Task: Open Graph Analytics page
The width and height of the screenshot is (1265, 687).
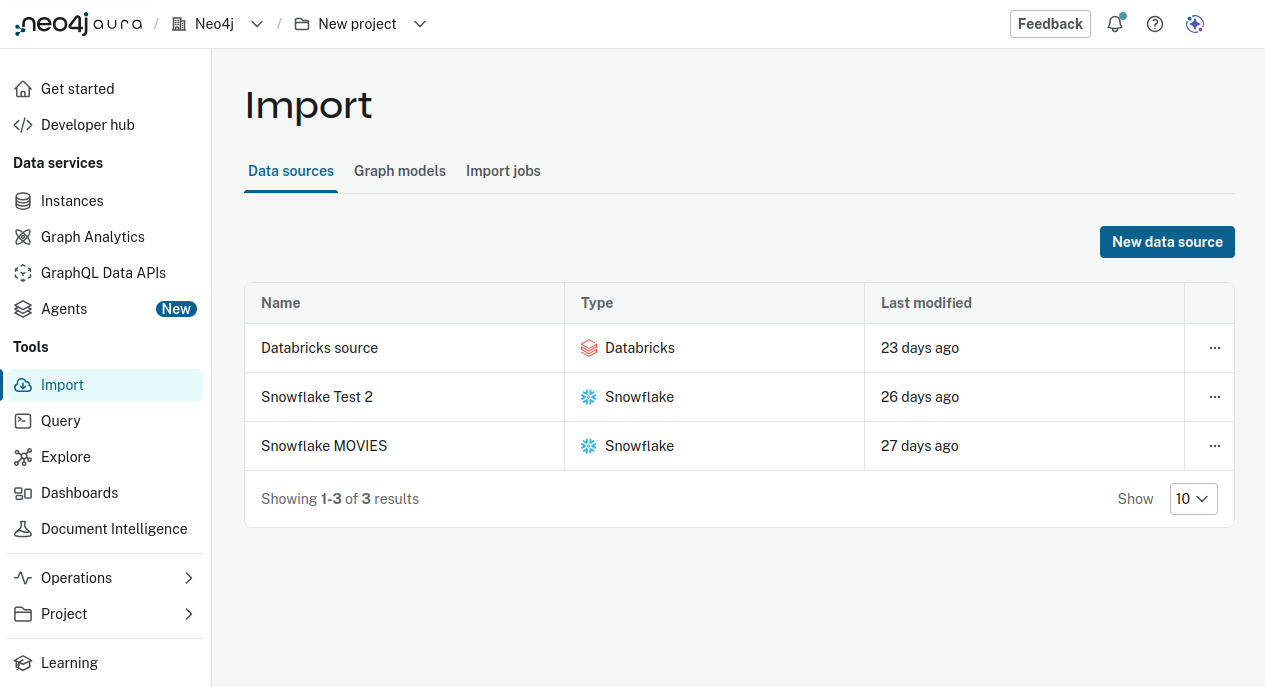Action: point(105,237)
